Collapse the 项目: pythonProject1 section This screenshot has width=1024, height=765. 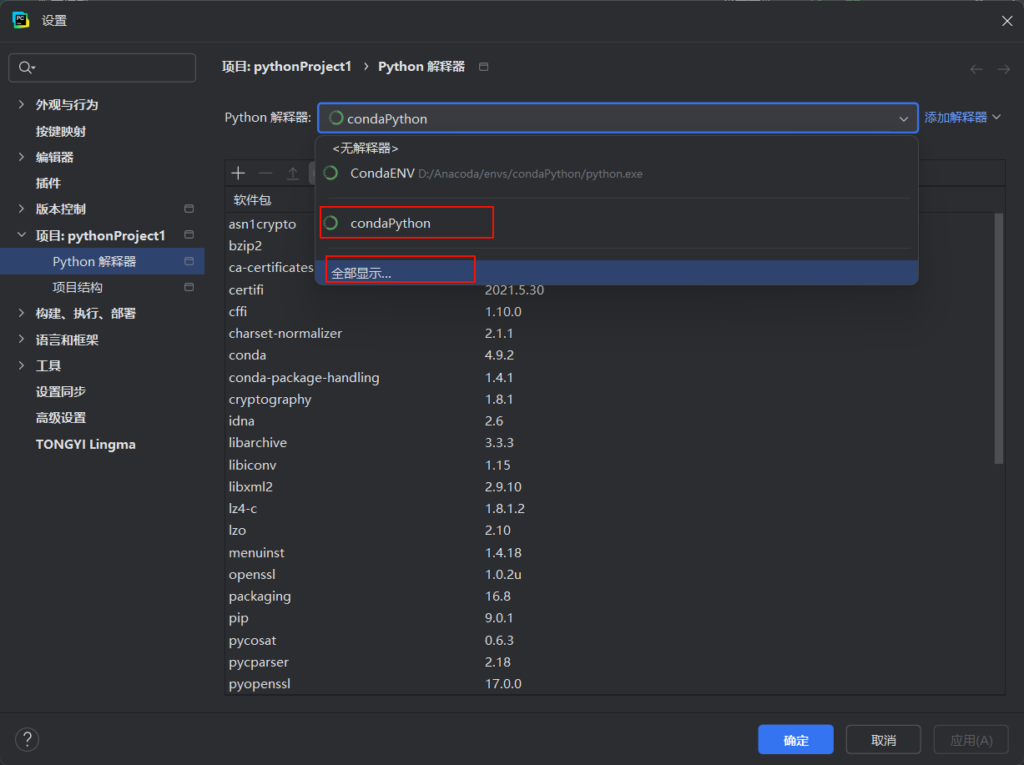22,235
